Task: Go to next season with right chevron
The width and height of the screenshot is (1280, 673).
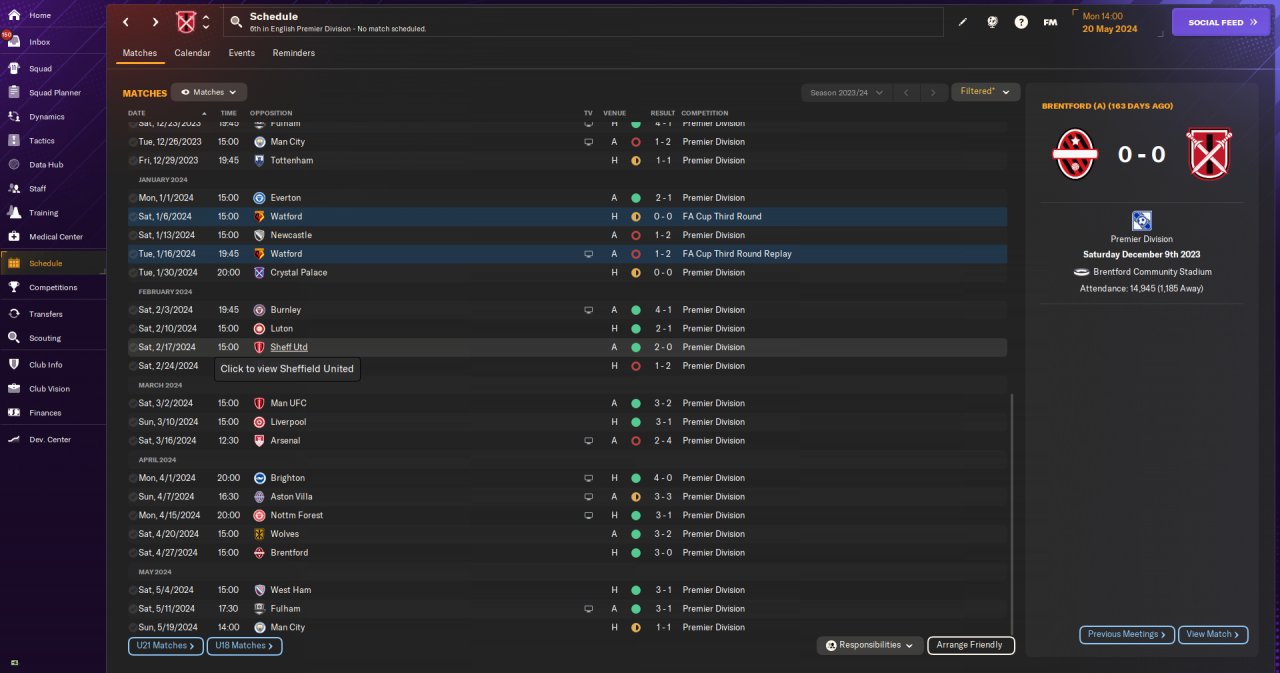Action: pyautogui.click(x=934, y=92)
